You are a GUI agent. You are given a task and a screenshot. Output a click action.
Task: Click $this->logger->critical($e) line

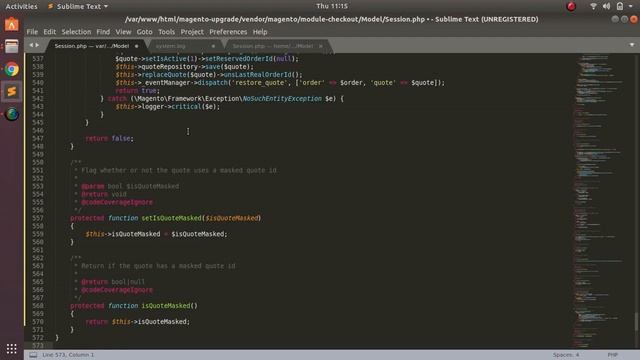[x=167, y=107]
